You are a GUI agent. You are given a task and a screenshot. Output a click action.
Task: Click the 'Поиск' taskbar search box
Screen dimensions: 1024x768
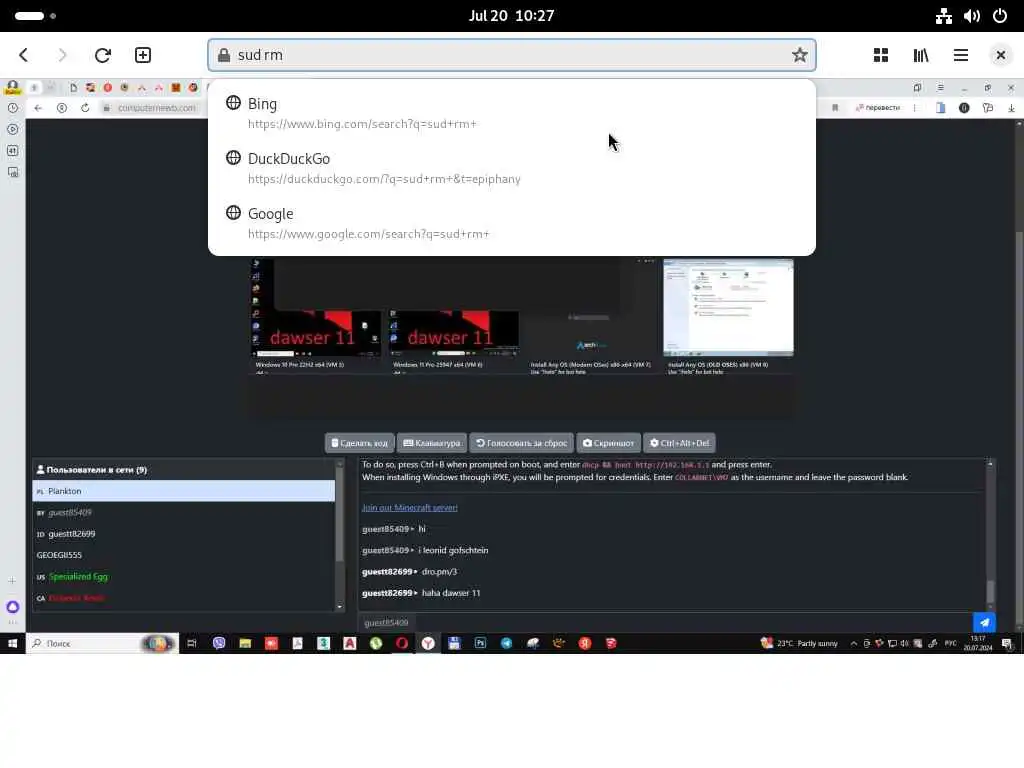(103, 643)
